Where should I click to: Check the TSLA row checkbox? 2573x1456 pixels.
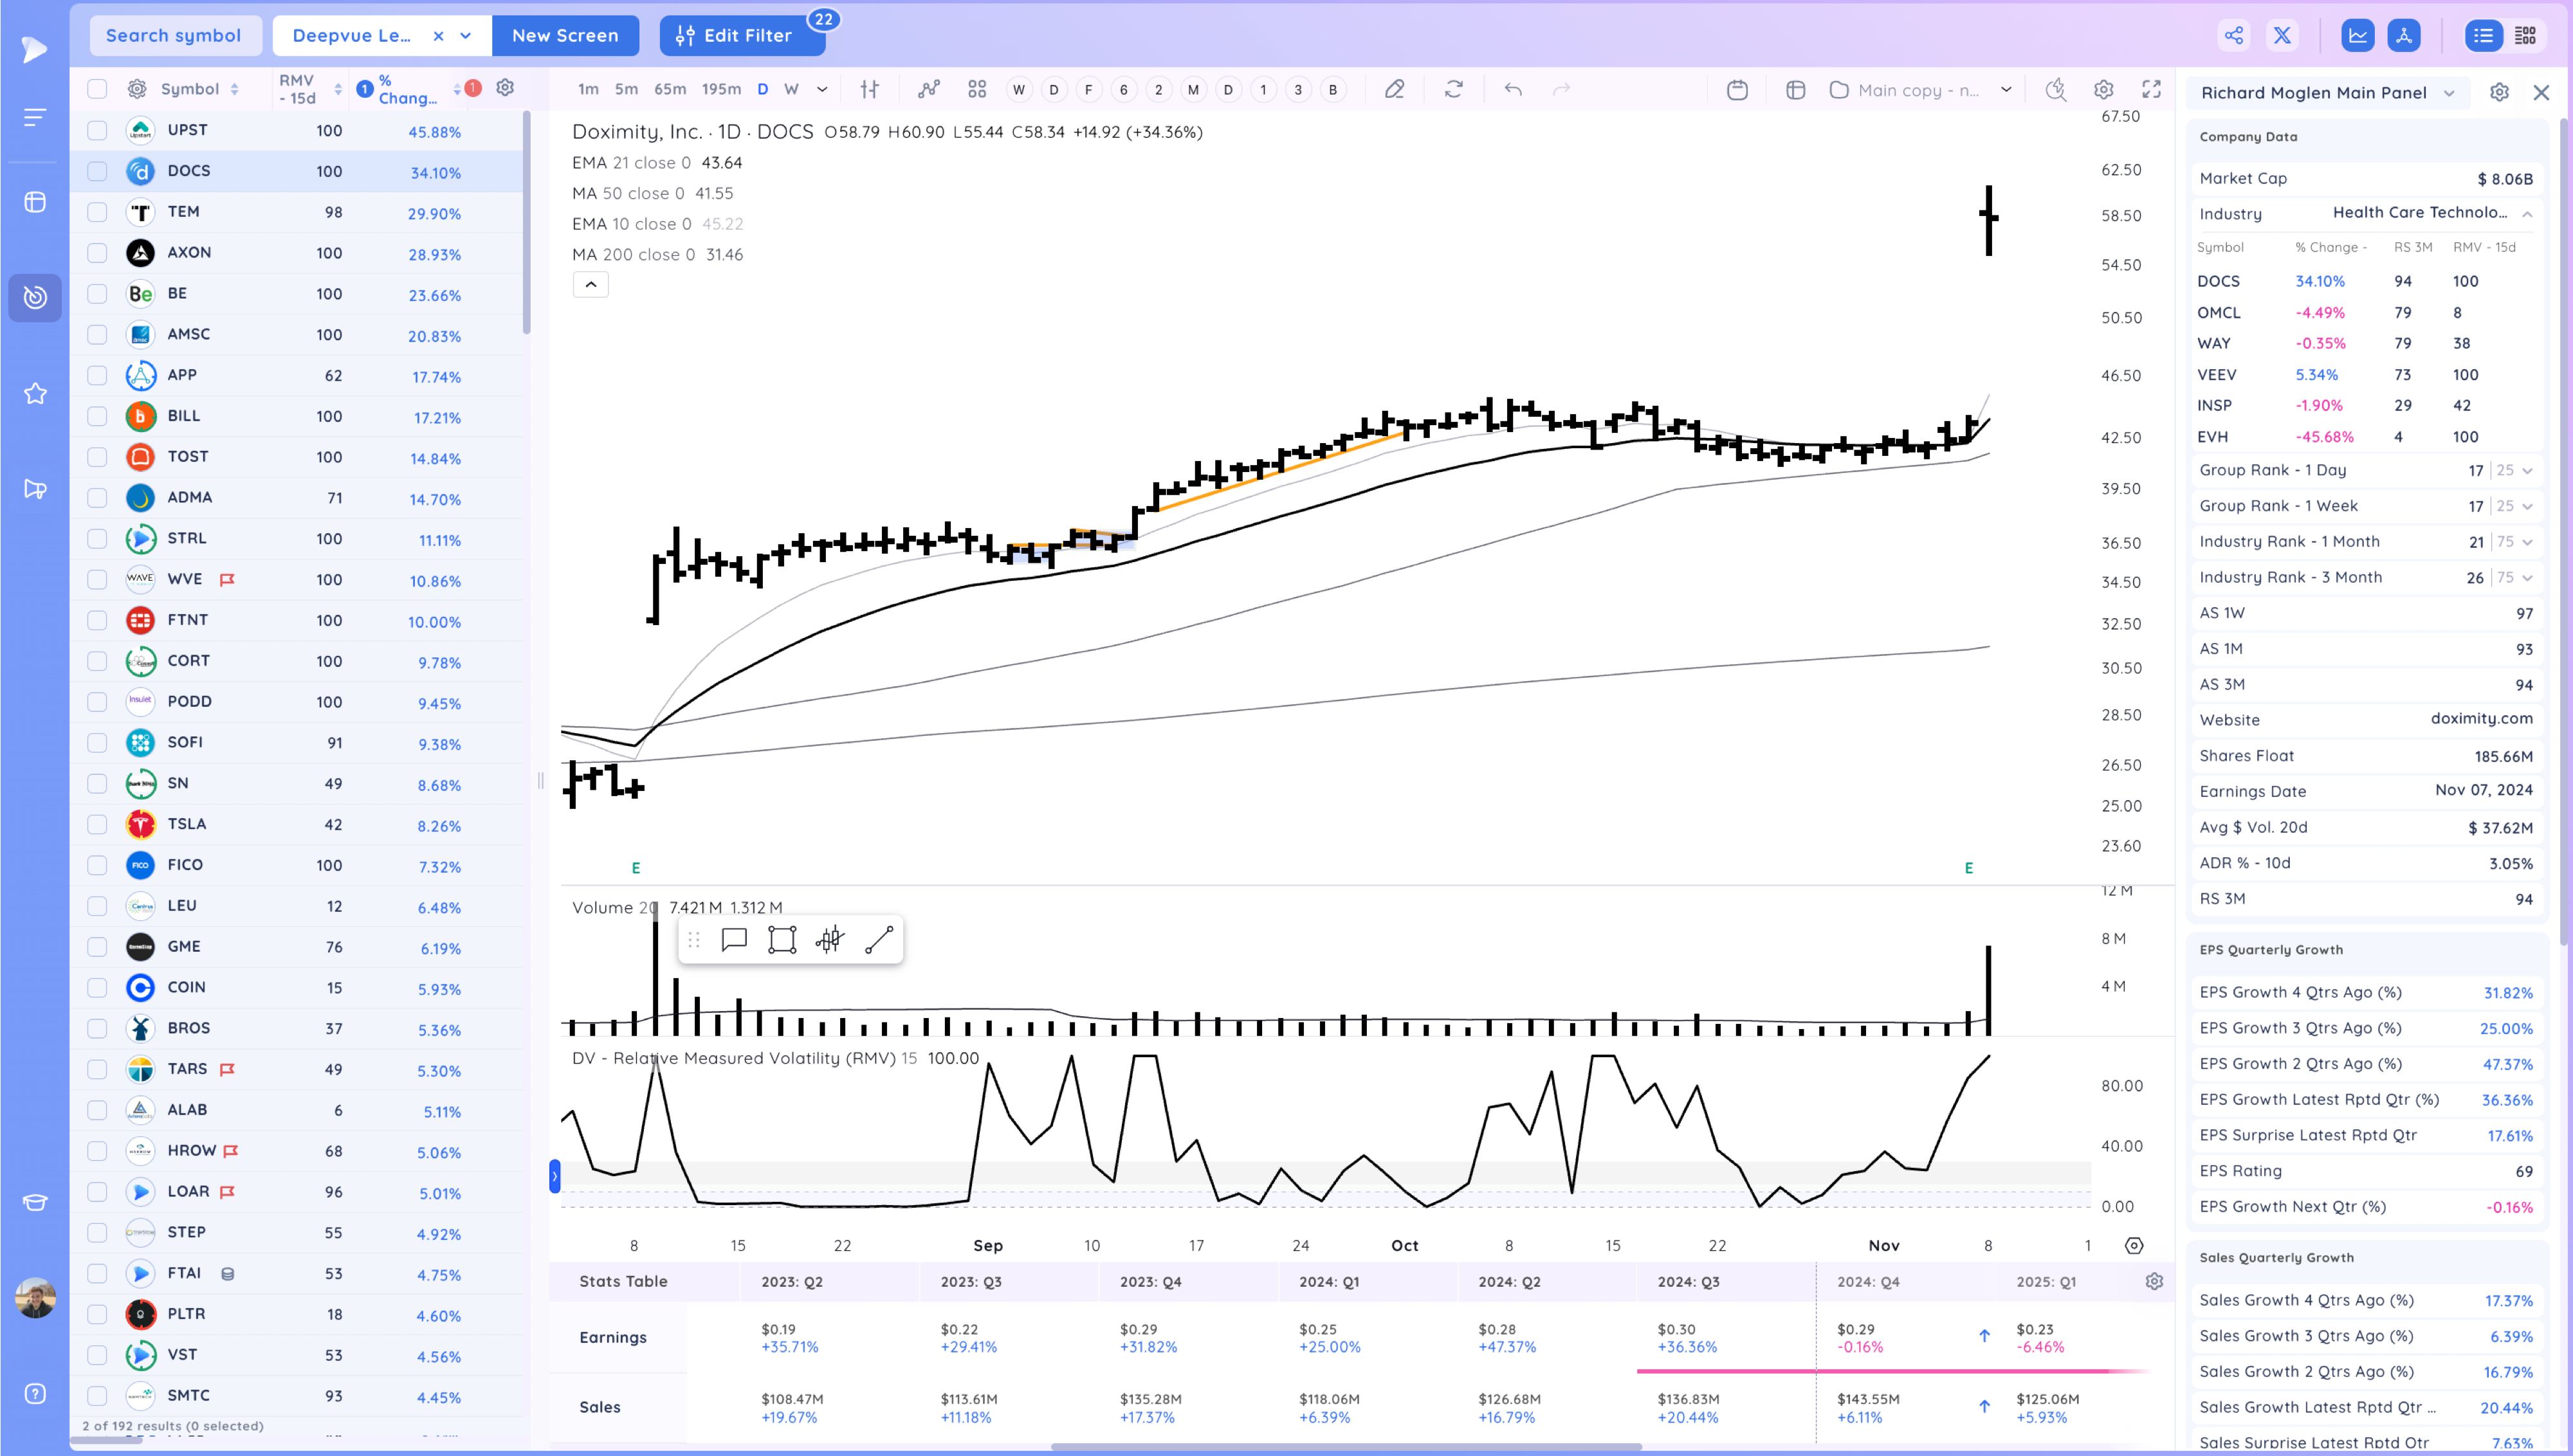click(97, 824)
